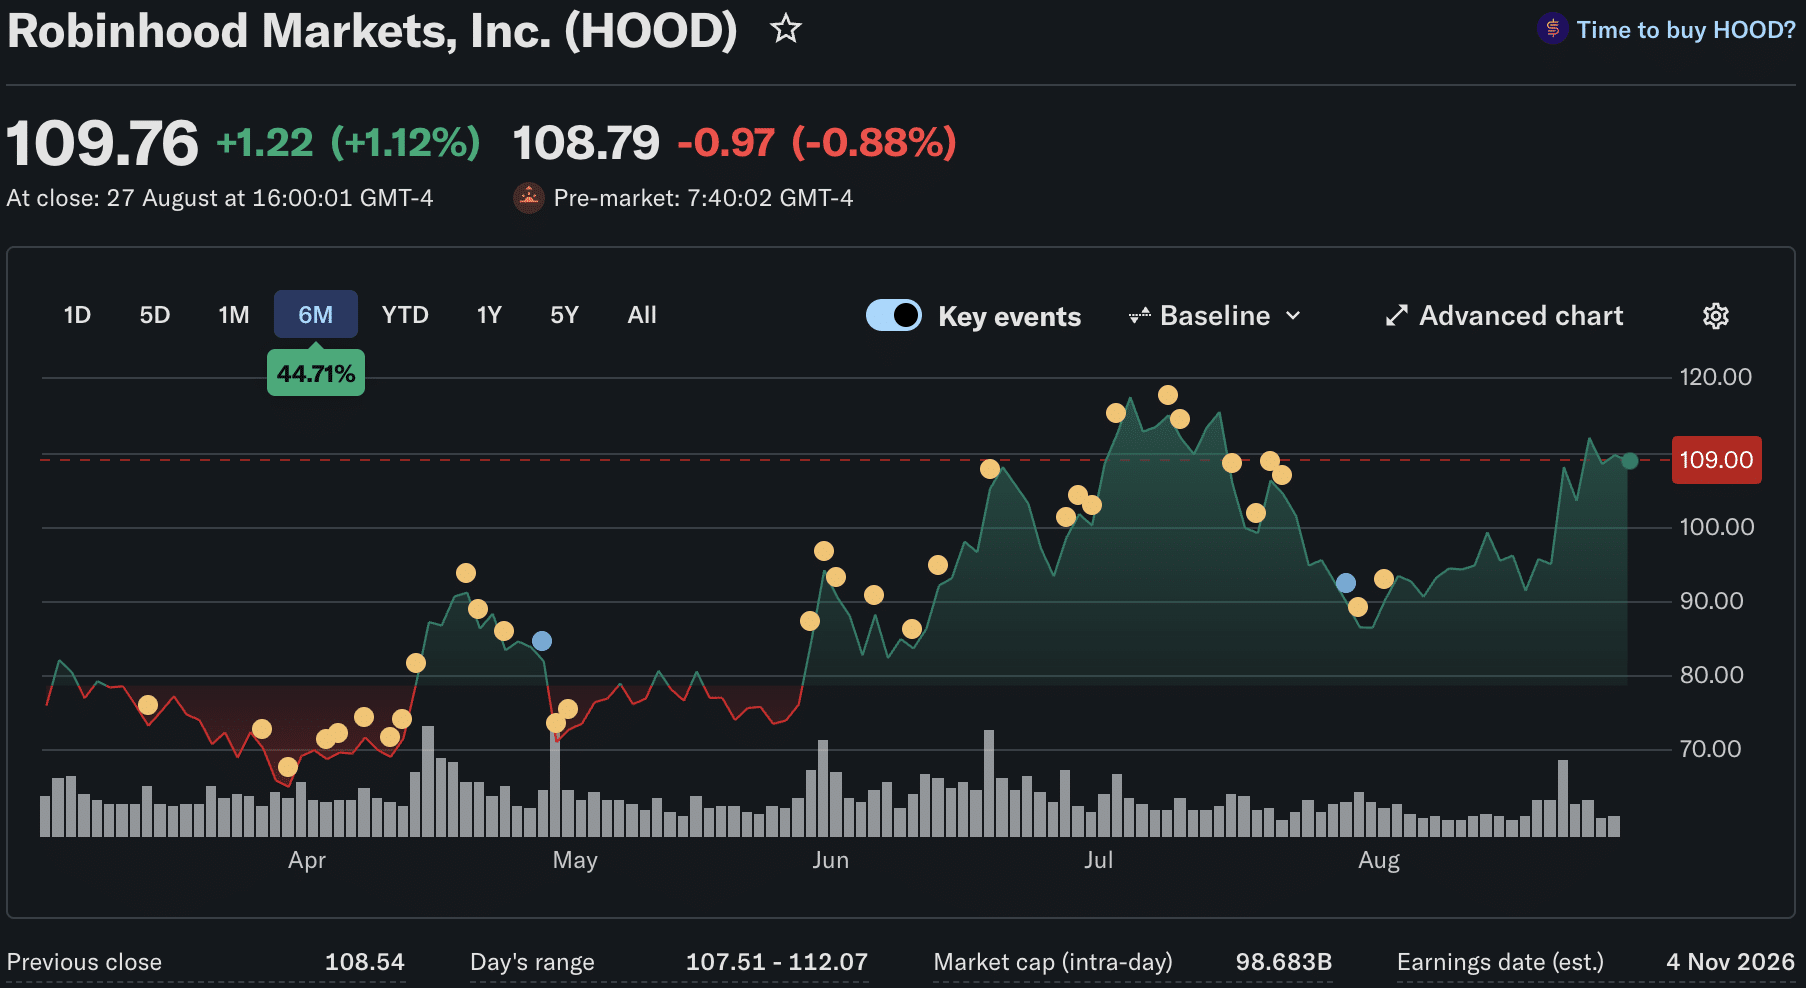Click the Market cap (intra-day) label
1806x988 pixels.
pyautogui.click(x=1053, y=962)
